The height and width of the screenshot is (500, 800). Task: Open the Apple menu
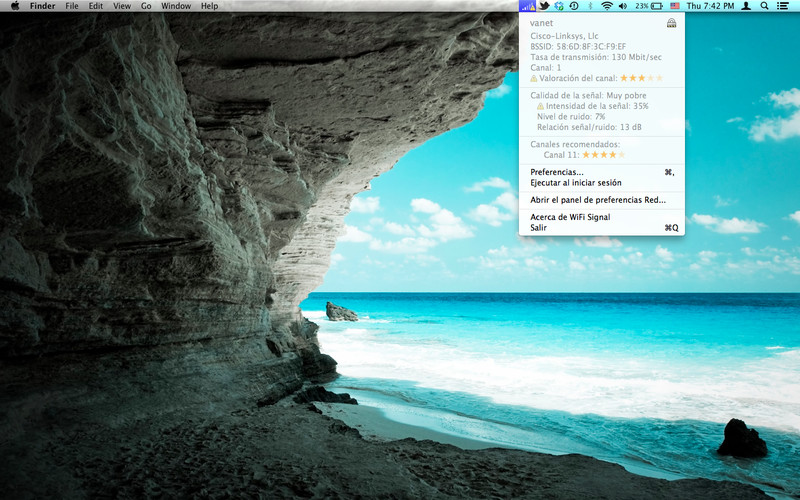pyautogui.click(x=15, y=6)
